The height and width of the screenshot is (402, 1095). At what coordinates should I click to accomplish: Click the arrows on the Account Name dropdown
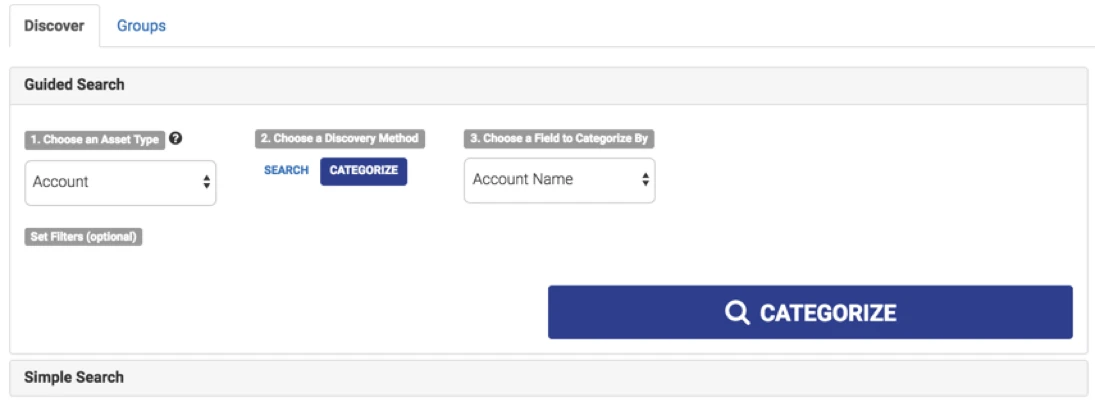pyautogui.click(x=645, y=180)
